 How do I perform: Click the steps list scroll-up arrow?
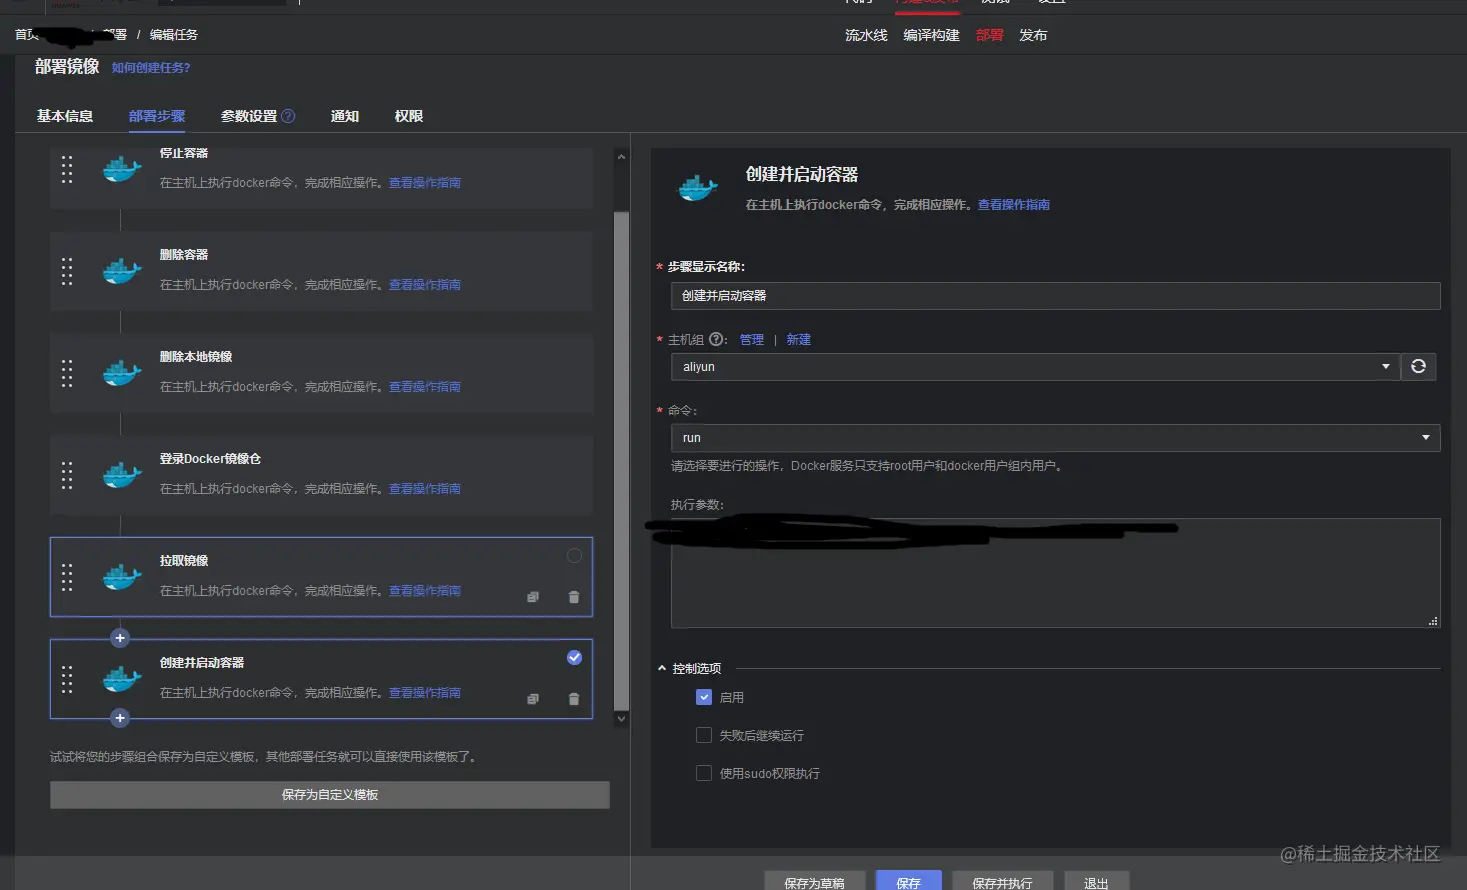[621, 156]
